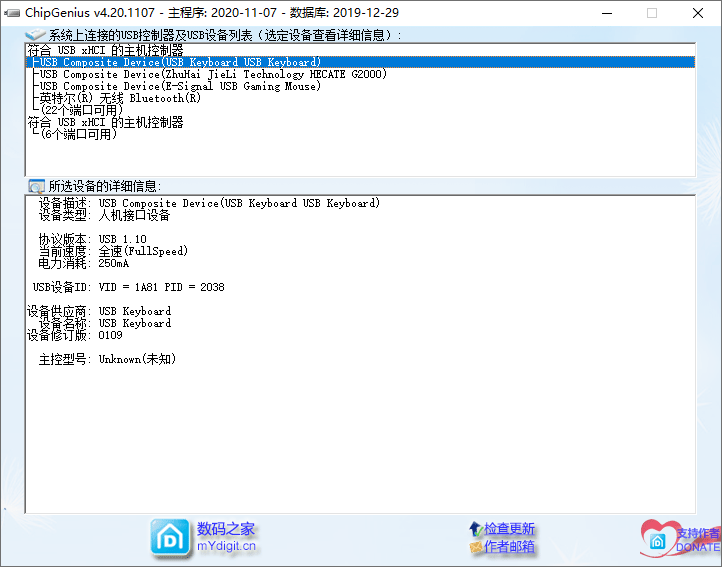
Task: Minimize the ChipGenius window
Action: point(607,13)
